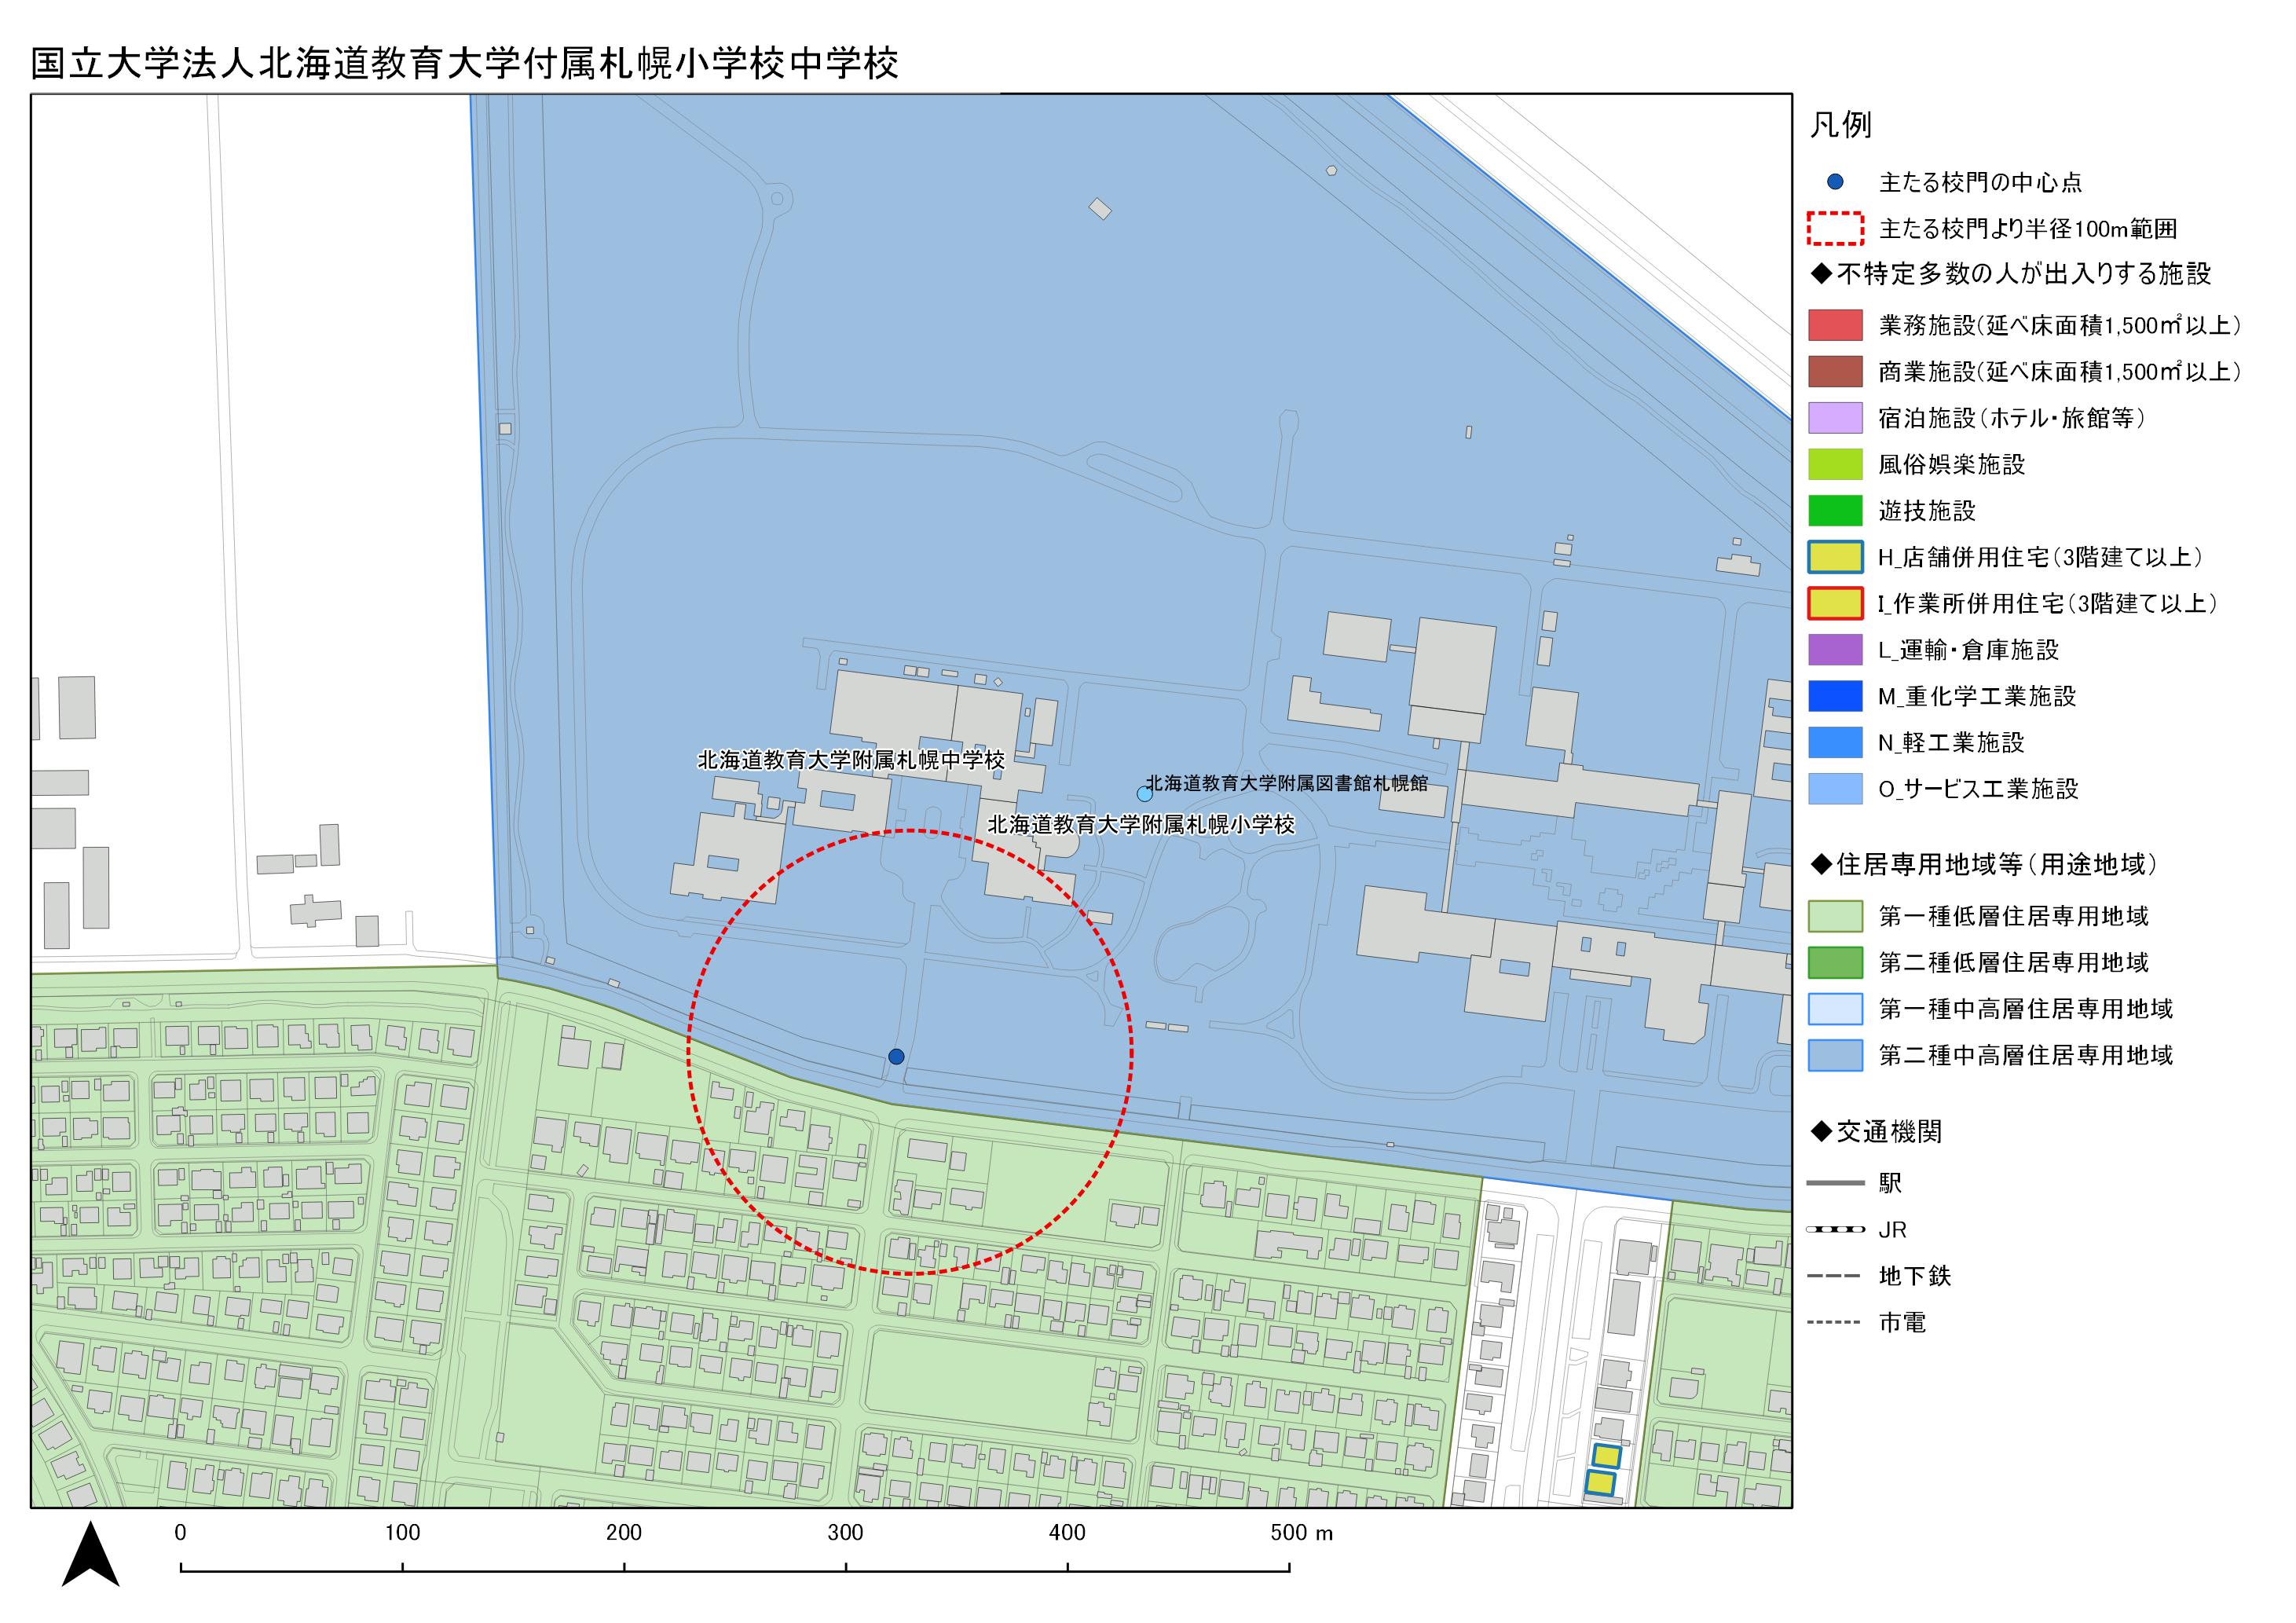Click the legend text JR
Screen dimensions: 2296x1623
pos(1893,1230)
